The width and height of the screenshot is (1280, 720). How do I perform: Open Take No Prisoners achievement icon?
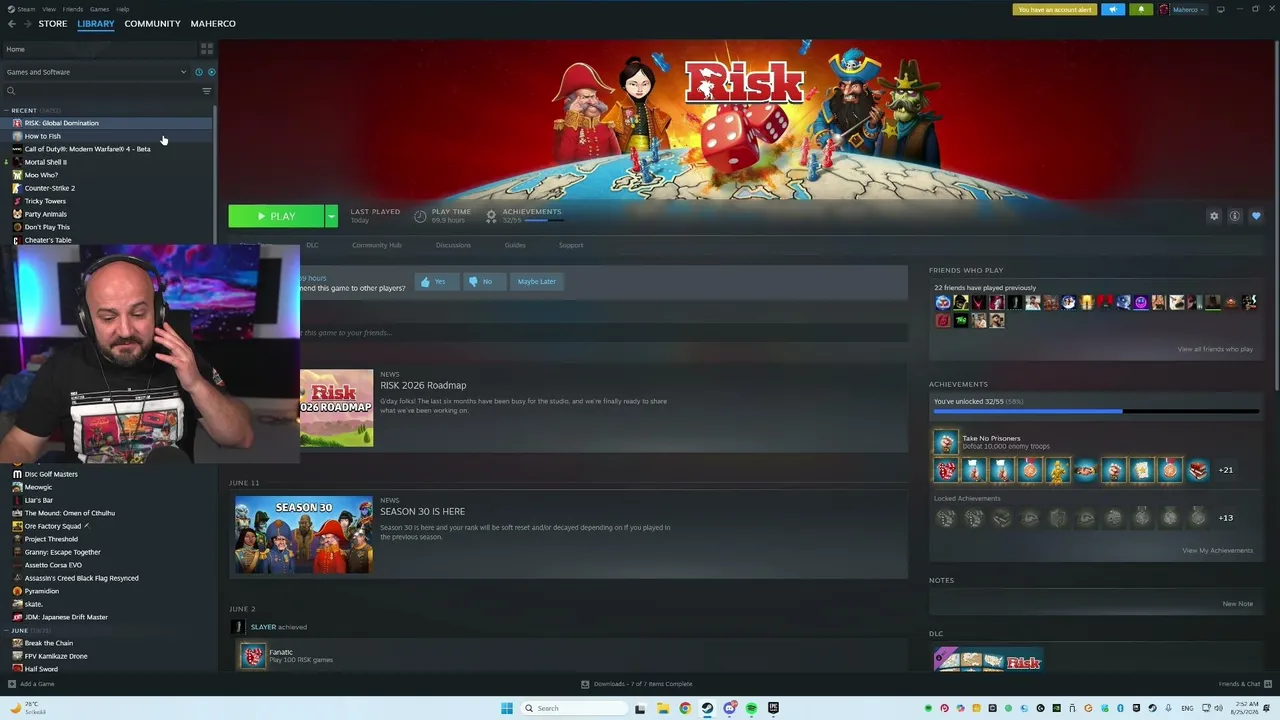945,442
